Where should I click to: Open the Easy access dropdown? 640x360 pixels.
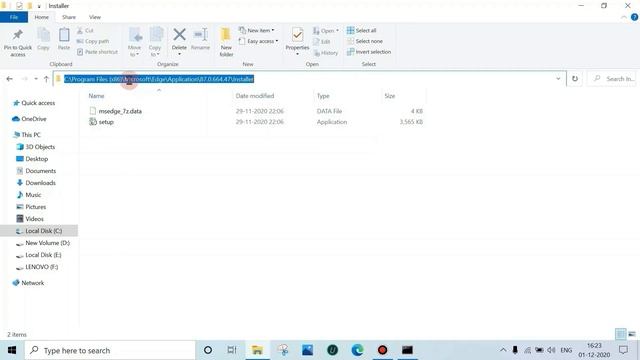point(259,41)
